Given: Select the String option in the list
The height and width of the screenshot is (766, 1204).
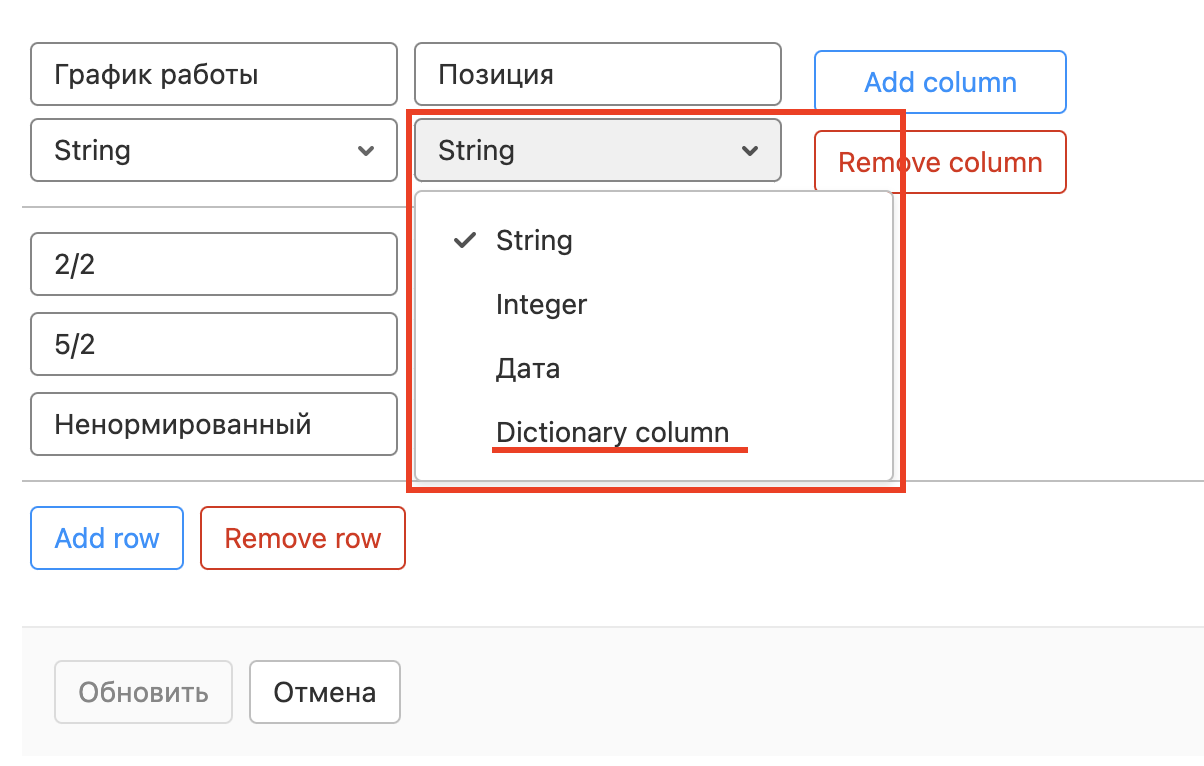Looking at the screenshot, I should (x=534, y=241).
